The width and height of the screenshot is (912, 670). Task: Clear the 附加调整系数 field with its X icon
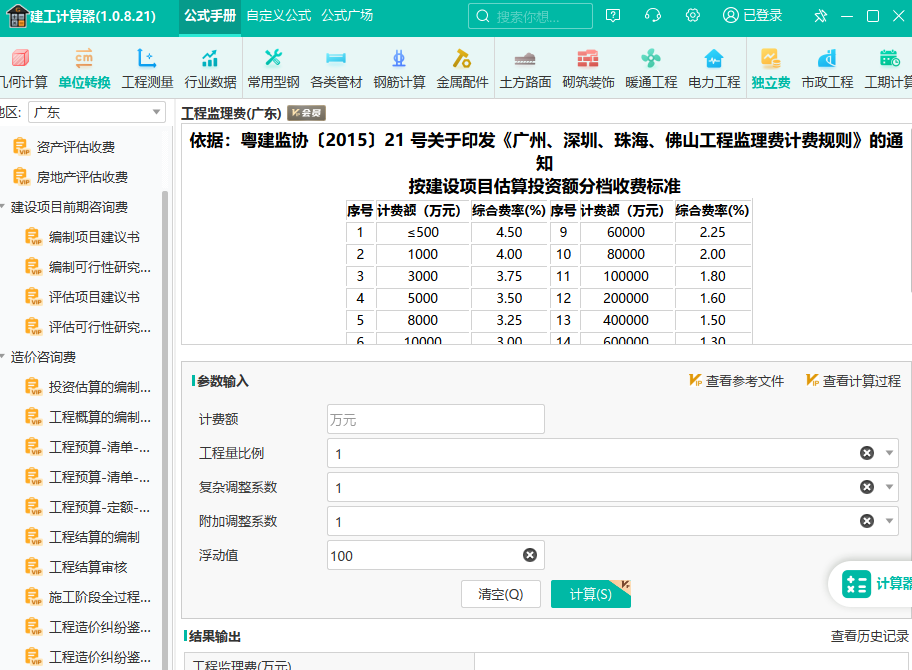(x=867, y=521)
